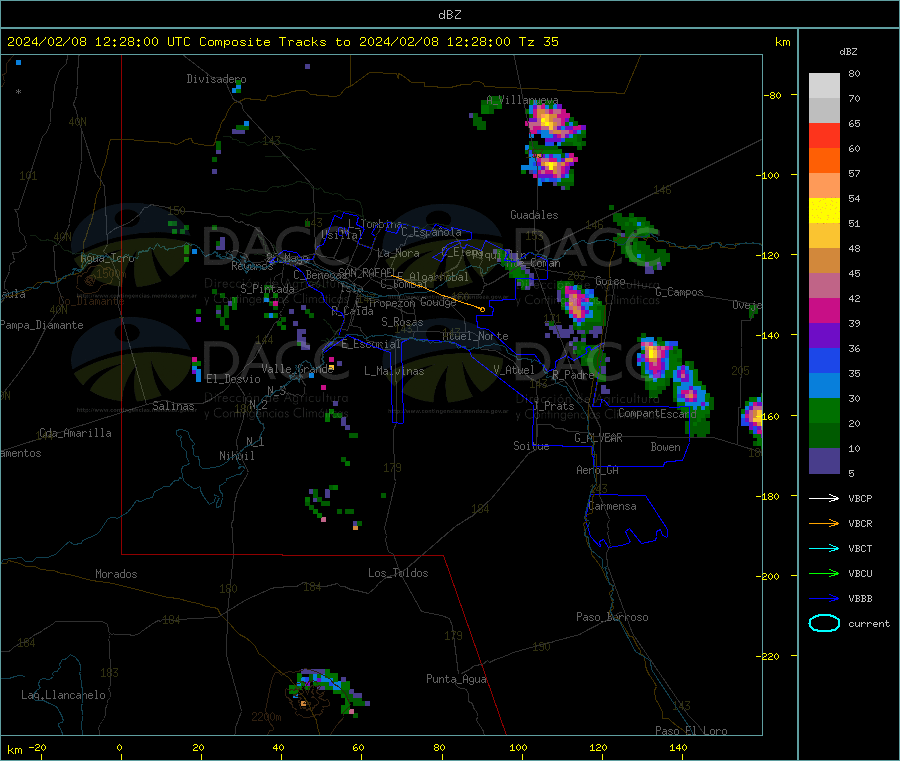Click the green VBCU arrow legend icon

824,573
